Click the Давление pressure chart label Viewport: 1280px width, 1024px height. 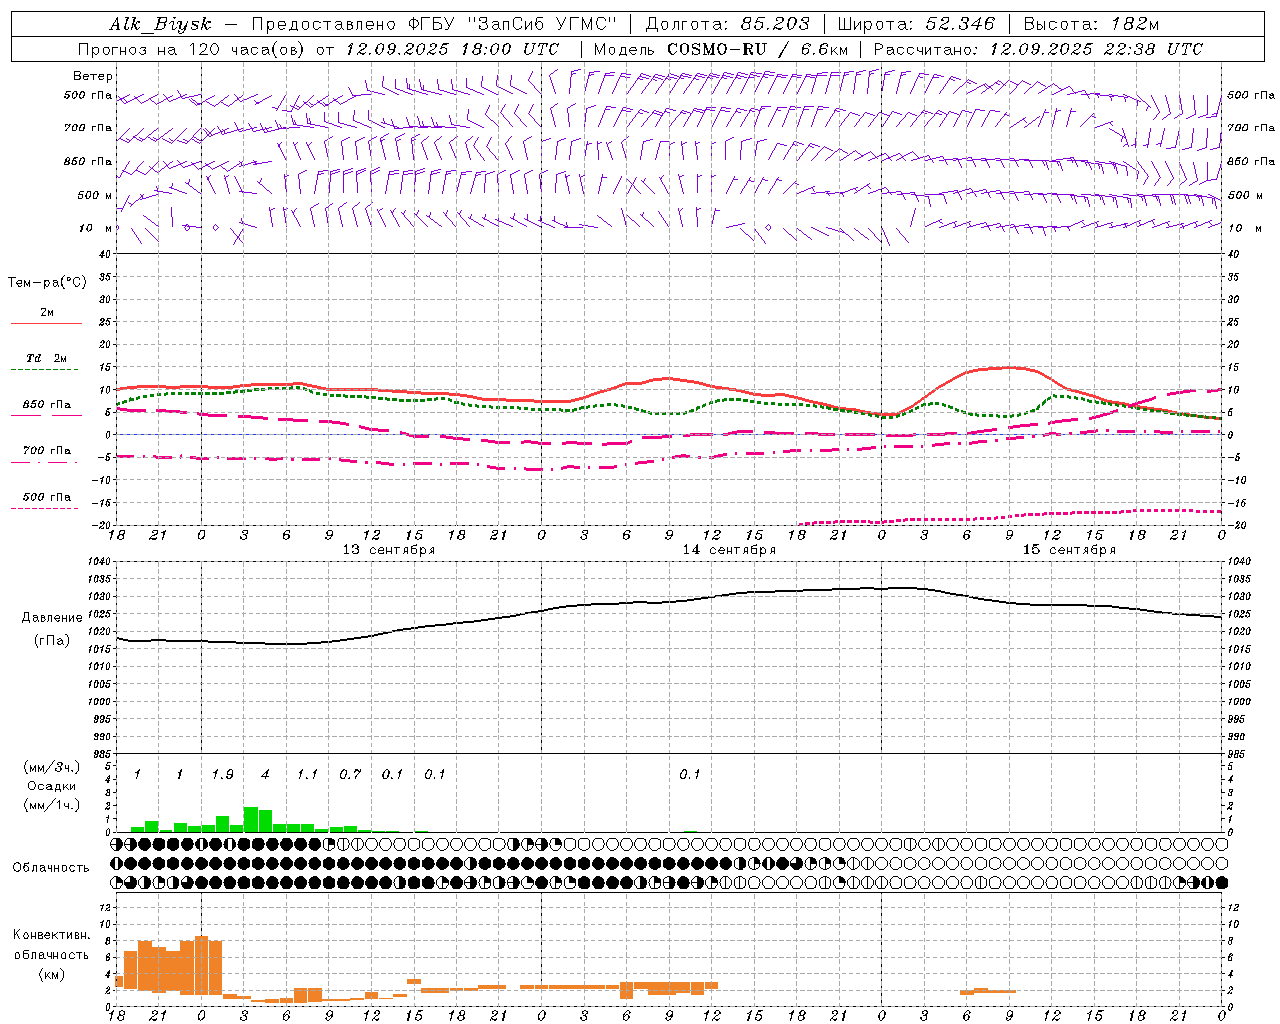pyautogui.click(x=51, y=618)
